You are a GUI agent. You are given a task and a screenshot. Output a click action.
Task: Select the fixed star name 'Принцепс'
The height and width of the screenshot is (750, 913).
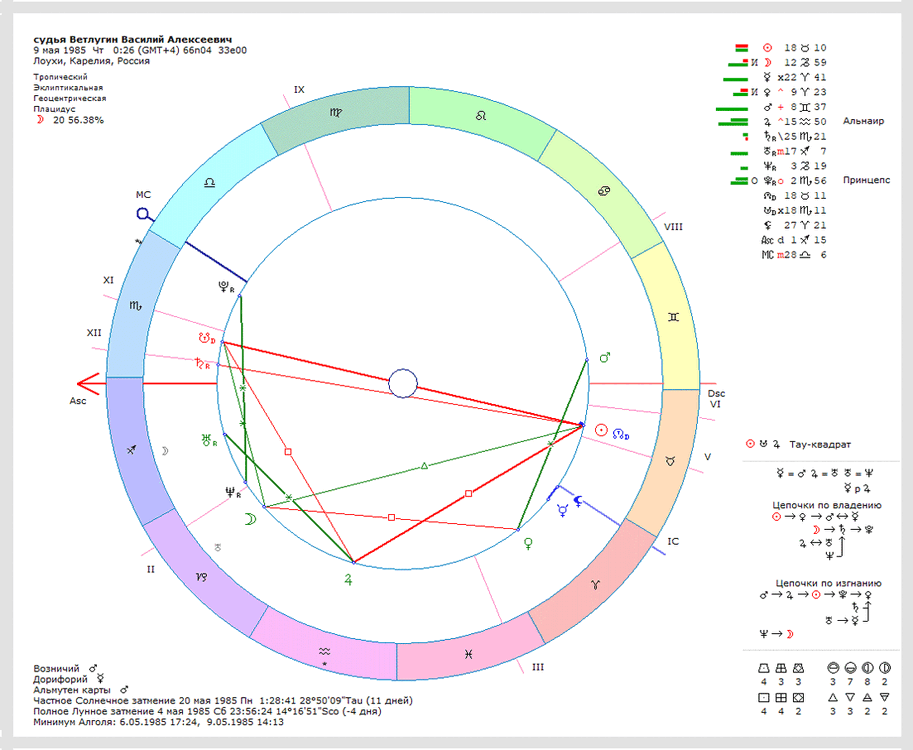pyautogui.click(x=866, y=180)
